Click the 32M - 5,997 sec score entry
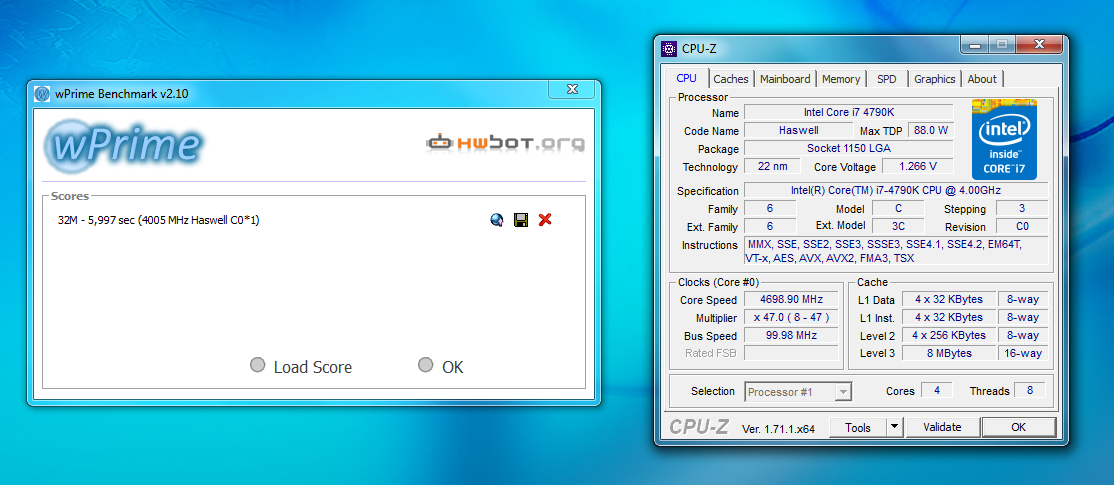 tap(158, 220)
